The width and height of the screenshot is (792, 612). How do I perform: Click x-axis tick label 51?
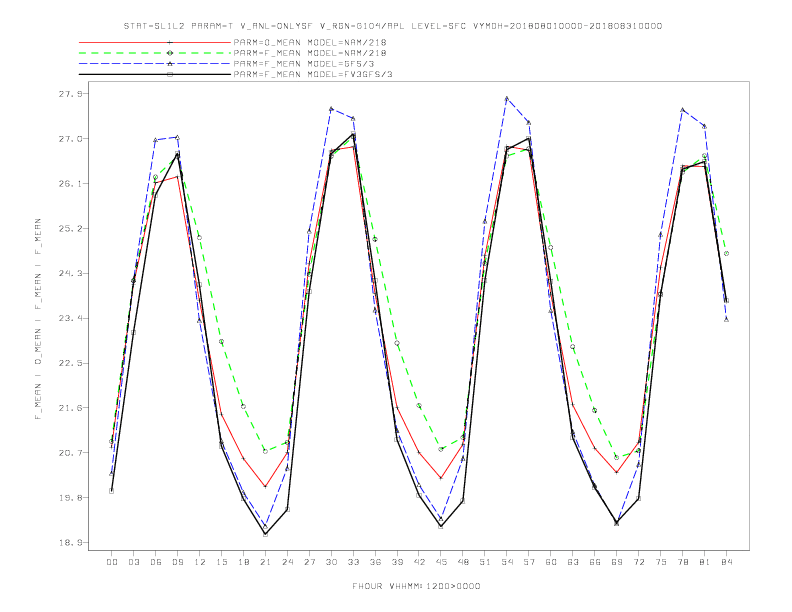485,562
